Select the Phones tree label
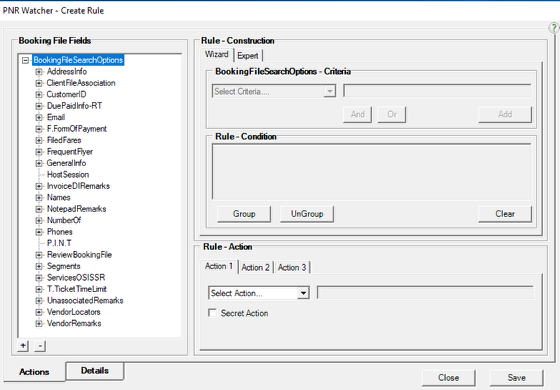 [60, 232]
